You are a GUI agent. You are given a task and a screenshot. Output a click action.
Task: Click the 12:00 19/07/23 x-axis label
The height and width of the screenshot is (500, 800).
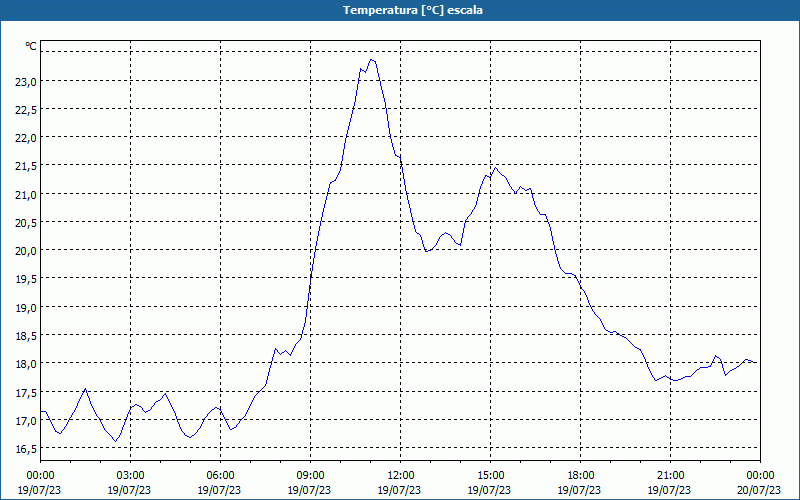pyautogui.click(x=399, y=483)
